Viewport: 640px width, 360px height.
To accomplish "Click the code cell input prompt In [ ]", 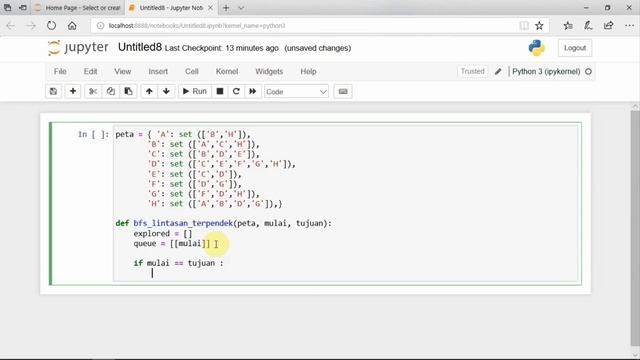I will 93,134.
